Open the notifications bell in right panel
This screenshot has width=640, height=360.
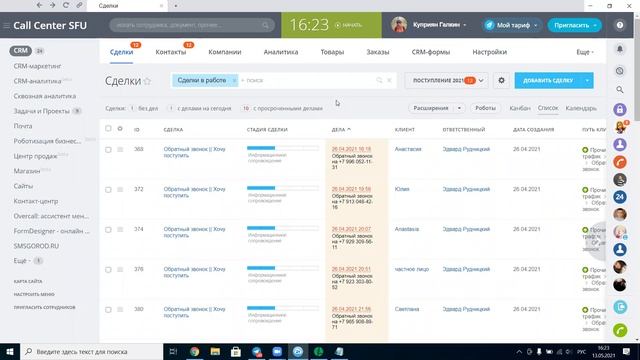click(620, 49)
